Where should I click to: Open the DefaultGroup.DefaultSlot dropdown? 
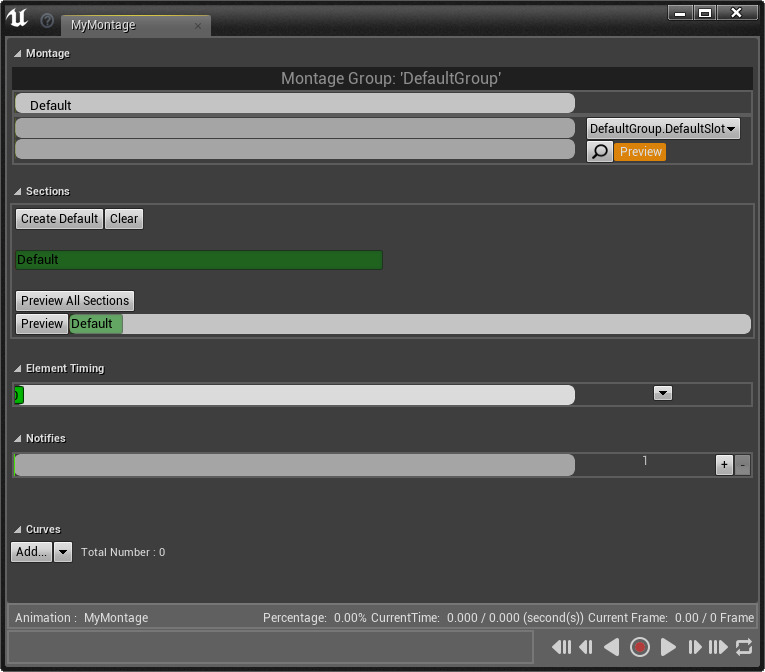(663, 129)
